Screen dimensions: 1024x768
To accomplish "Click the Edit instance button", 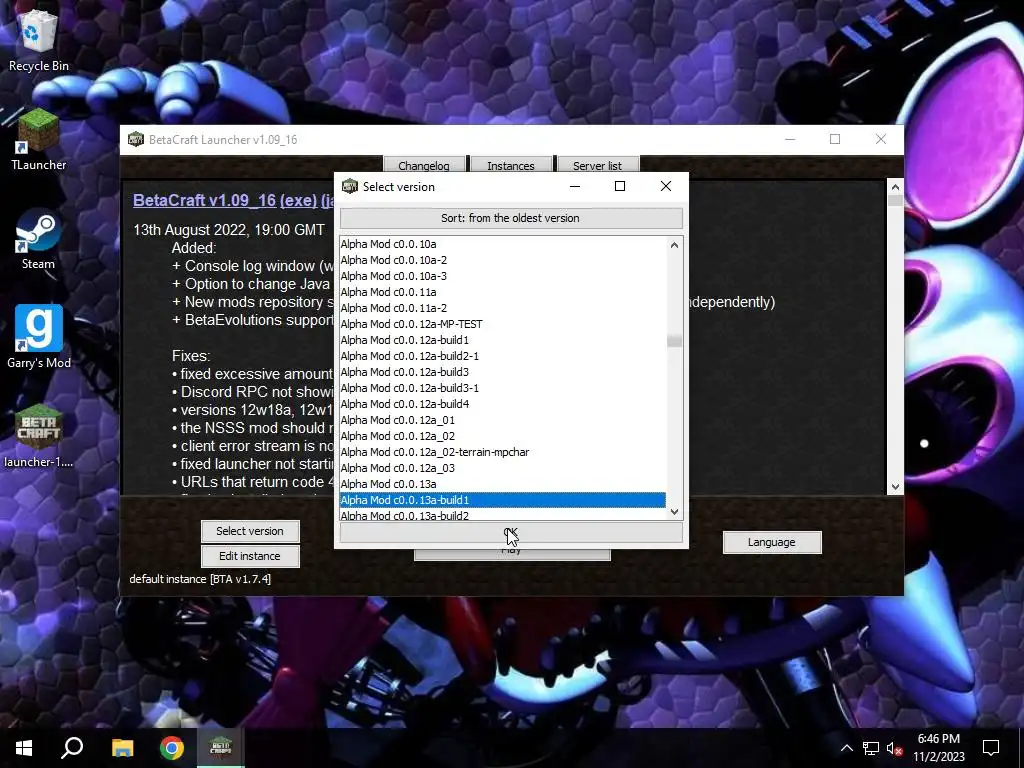I will pyautogui.click(x=250, y=556).
